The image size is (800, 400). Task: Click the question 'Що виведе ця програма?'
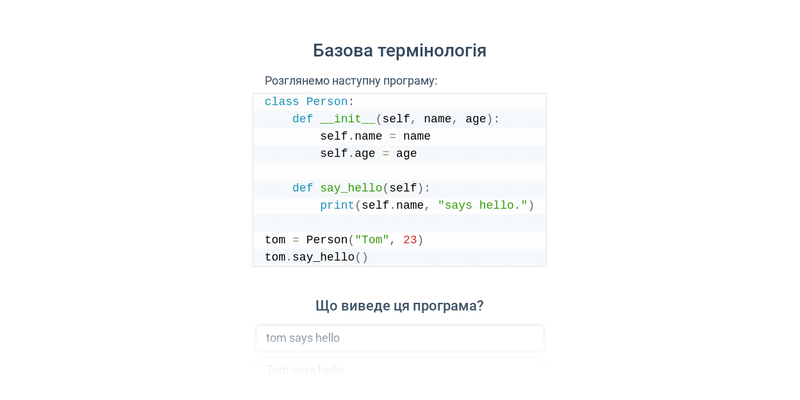pyautogui.click(x=399, y=306)
